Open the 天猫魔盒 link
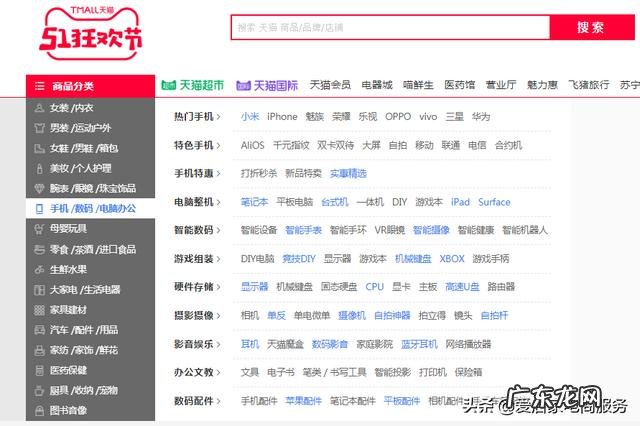Image resolution: width=640 pixels, height=426 pixels. pyautogui.click(x=285, y=344)
